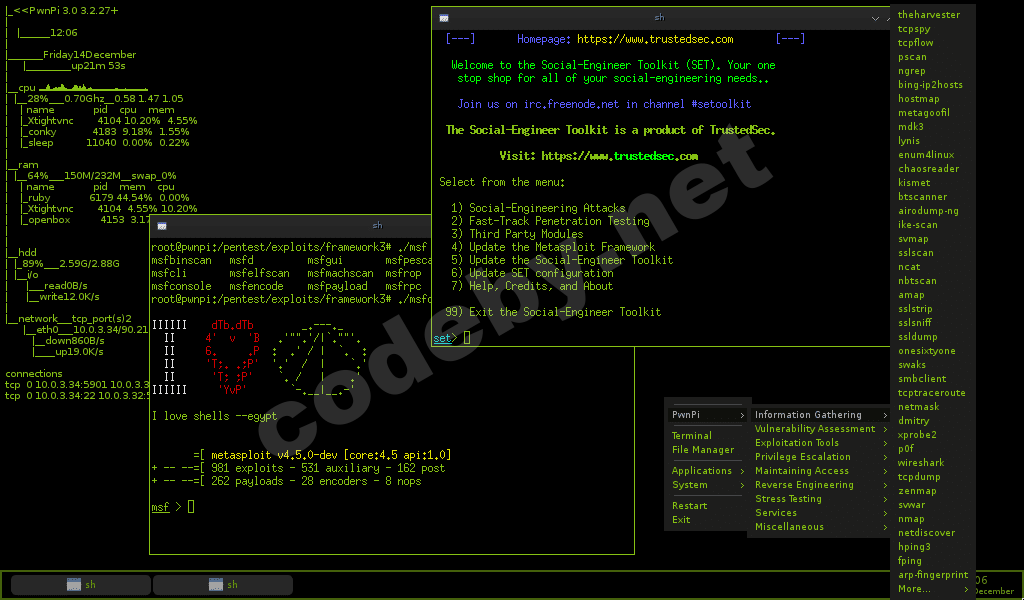Expand Exploitation Tools submenu
This screenshot has height=600, width=1024.
pos(821,443)
